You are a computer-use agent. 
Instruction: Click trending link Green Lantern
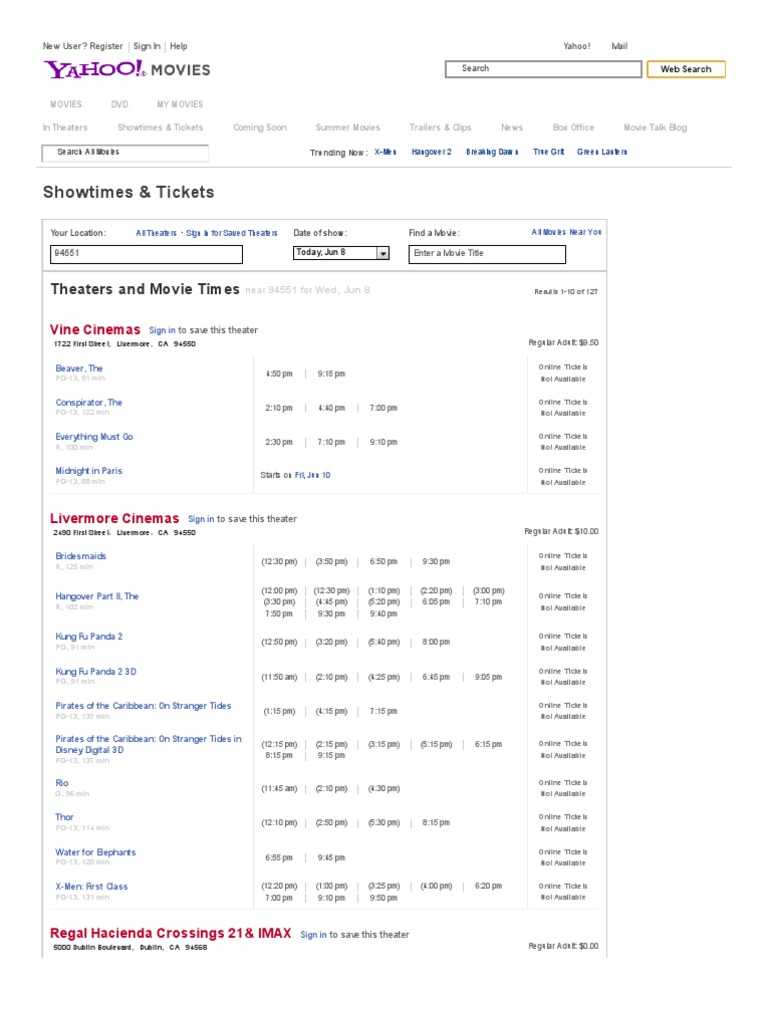click(x=601, y=152)
